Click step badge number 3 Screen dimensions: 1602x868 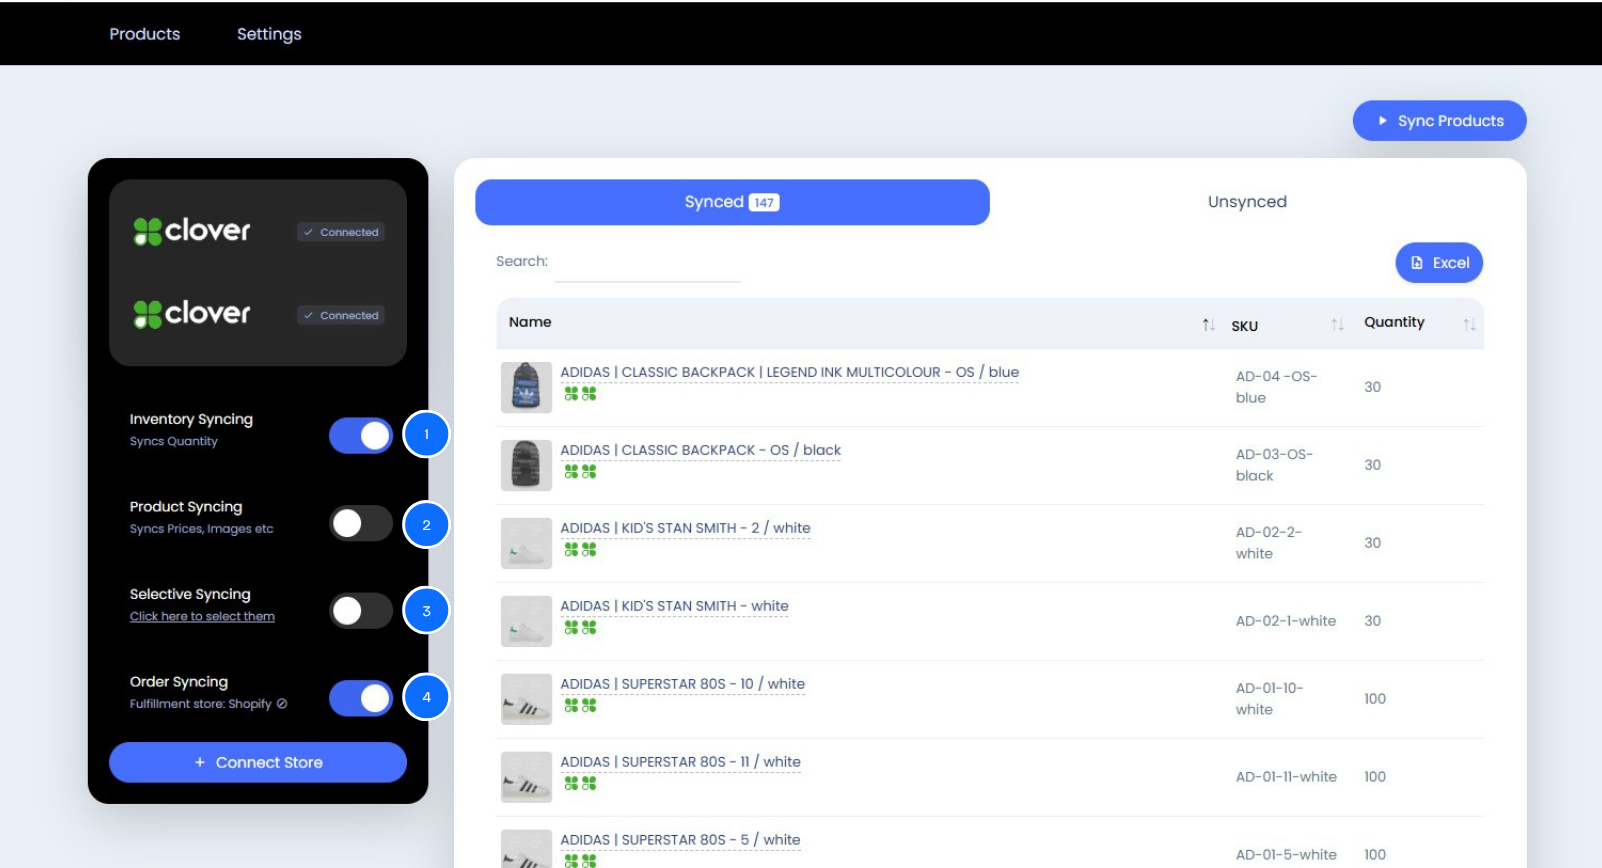coord(426,611)
